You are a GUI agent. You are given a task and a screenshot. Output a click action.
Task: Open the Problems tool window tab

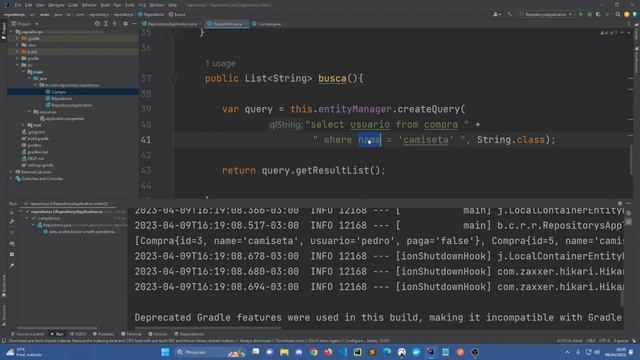(x=103, y=334)
